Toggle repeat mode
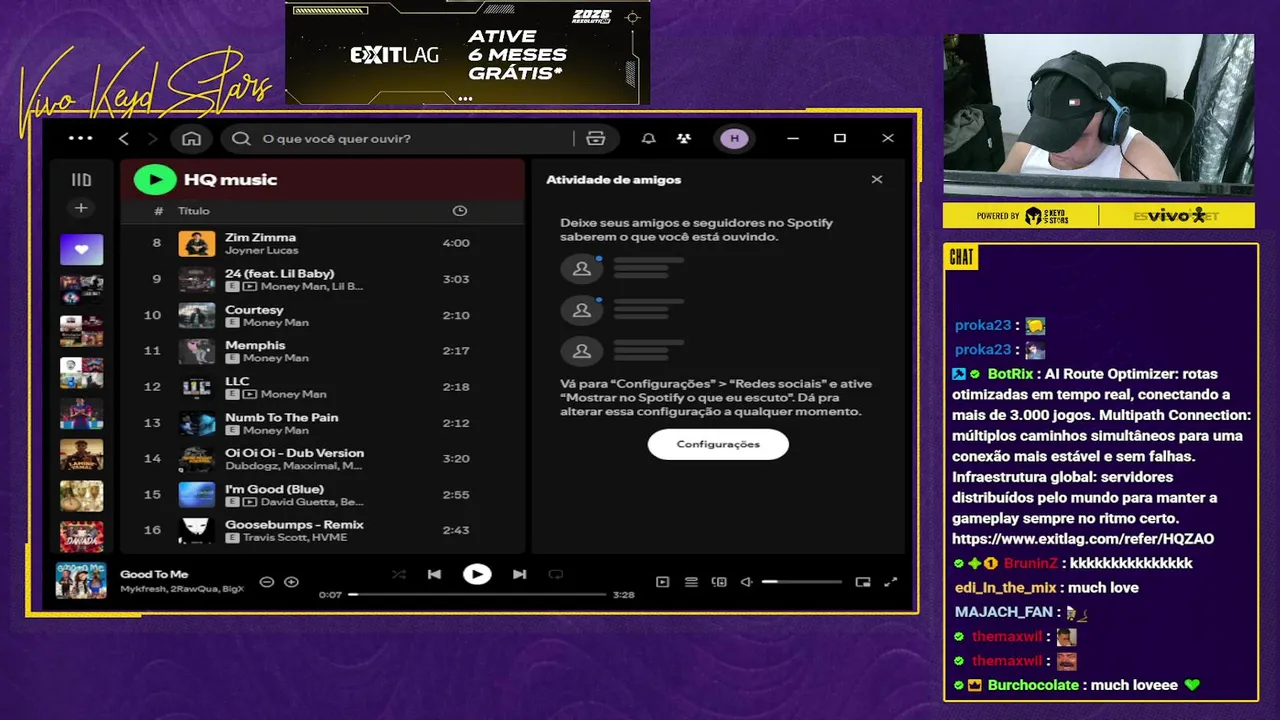Screen dimensions: 1280x720 click(x=556, y=574)
